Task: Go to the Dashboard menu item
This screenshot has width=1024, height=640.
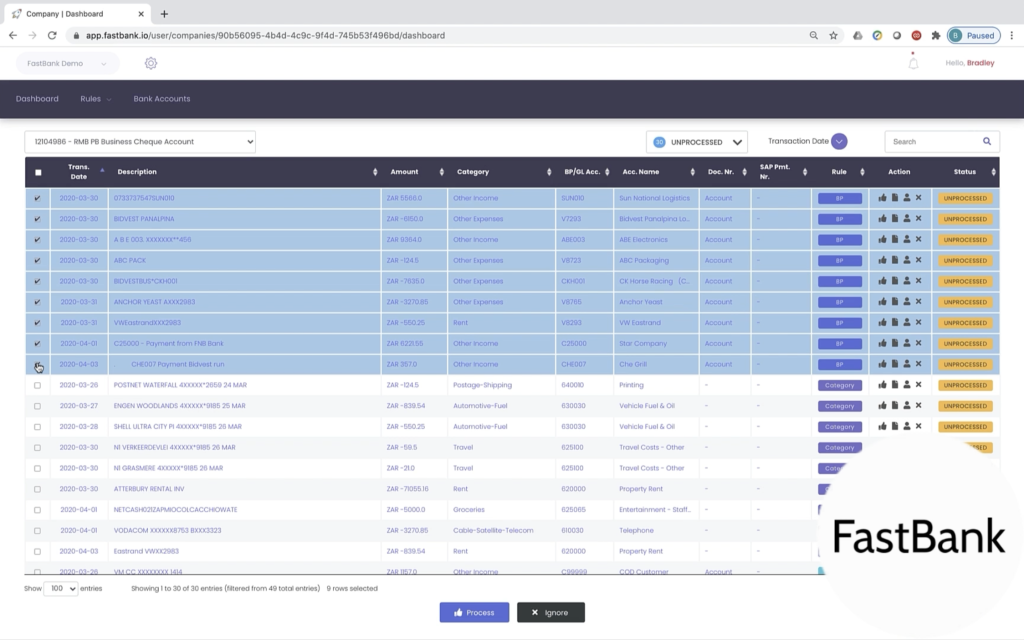Action: pyautogui.click(x=37, y=99)
